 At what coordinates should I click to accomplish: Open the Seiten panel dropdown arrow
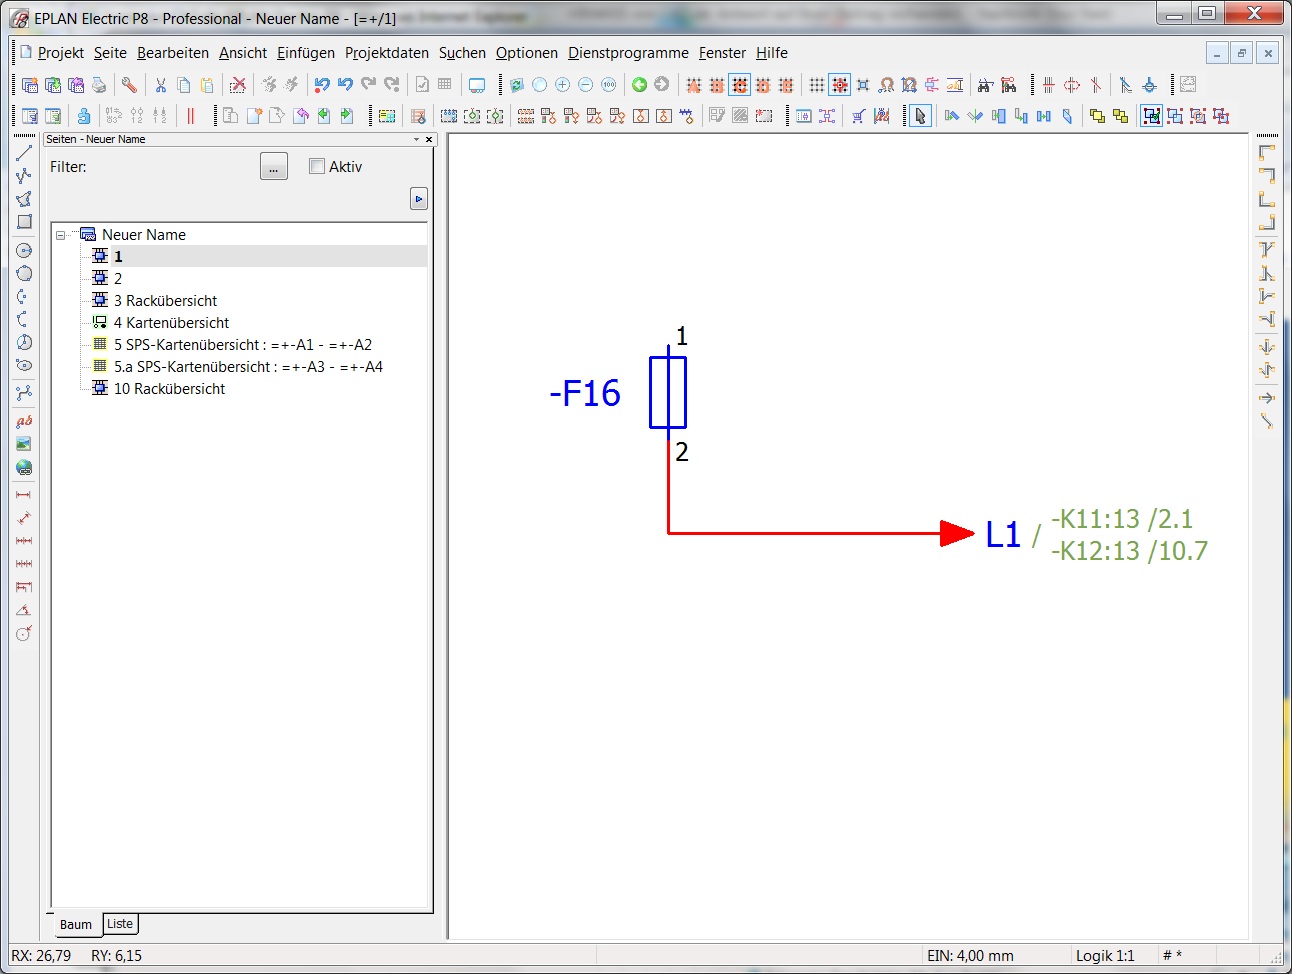click(x=417, y=140)
